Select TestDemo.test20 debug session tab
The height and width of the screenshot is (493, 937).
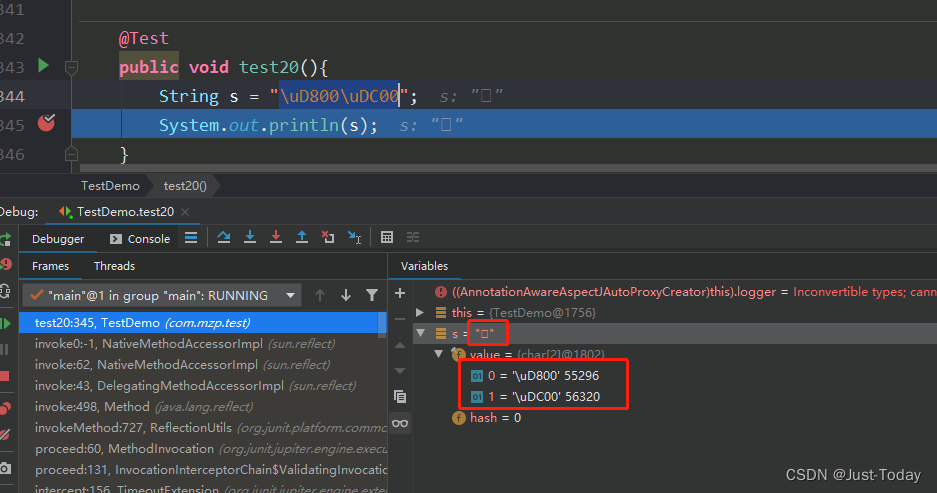(x=119, y=212)
